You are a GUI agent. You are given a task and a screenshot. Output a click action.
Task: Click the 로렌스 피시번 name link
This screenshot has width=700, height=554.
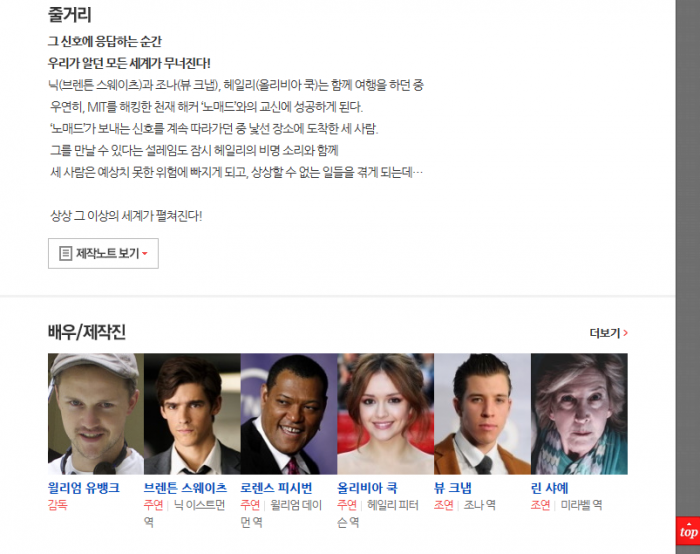click(x=276, y=488)
